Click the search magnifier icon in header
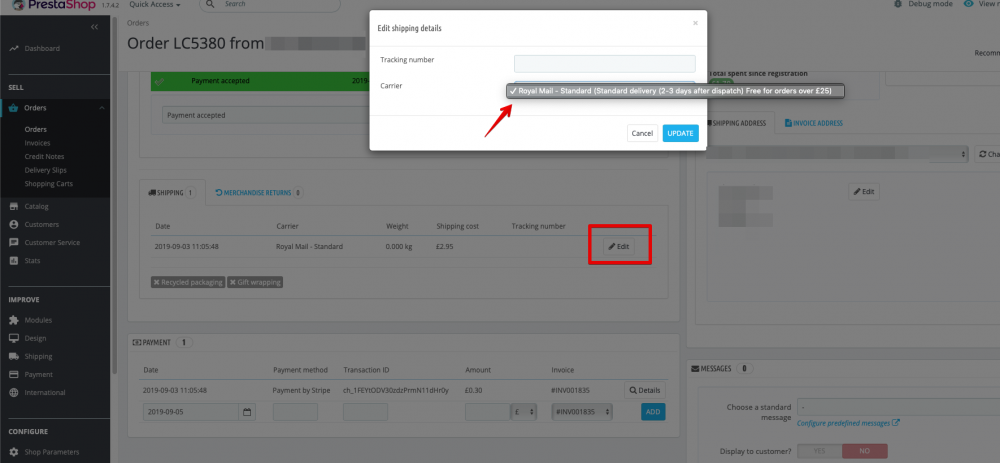Screen dimensions: 1000x463 pos(212,4)
